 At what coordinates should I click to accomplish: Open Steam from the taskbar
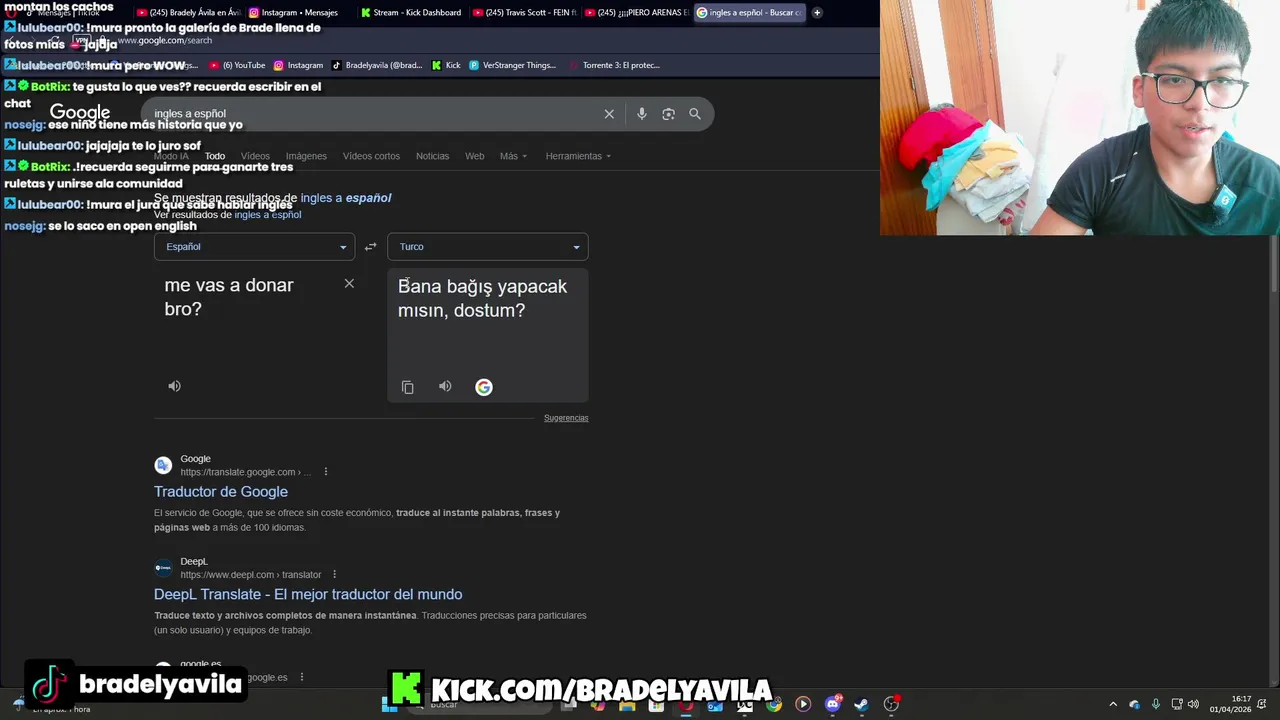pos(861,704)
